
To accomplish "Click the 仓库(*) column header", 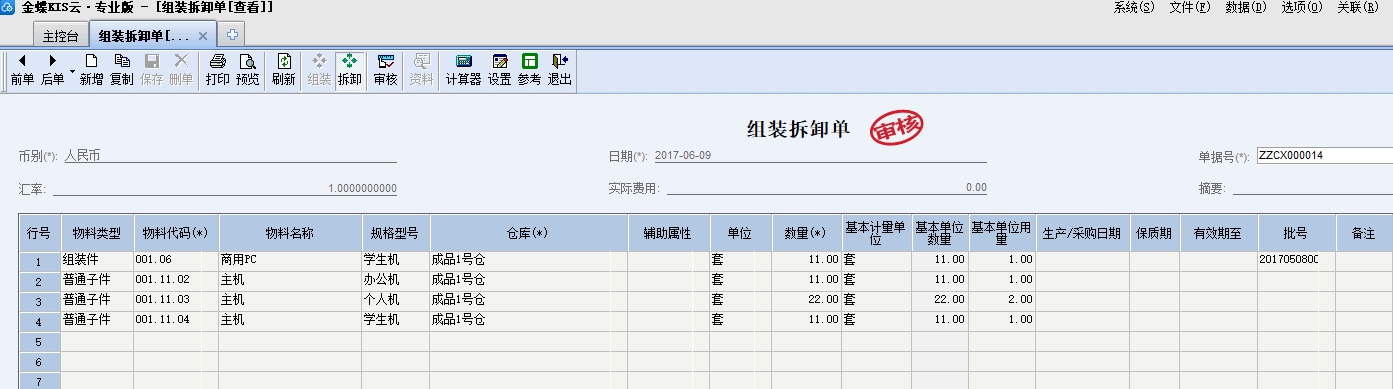I will click(529, 233).
